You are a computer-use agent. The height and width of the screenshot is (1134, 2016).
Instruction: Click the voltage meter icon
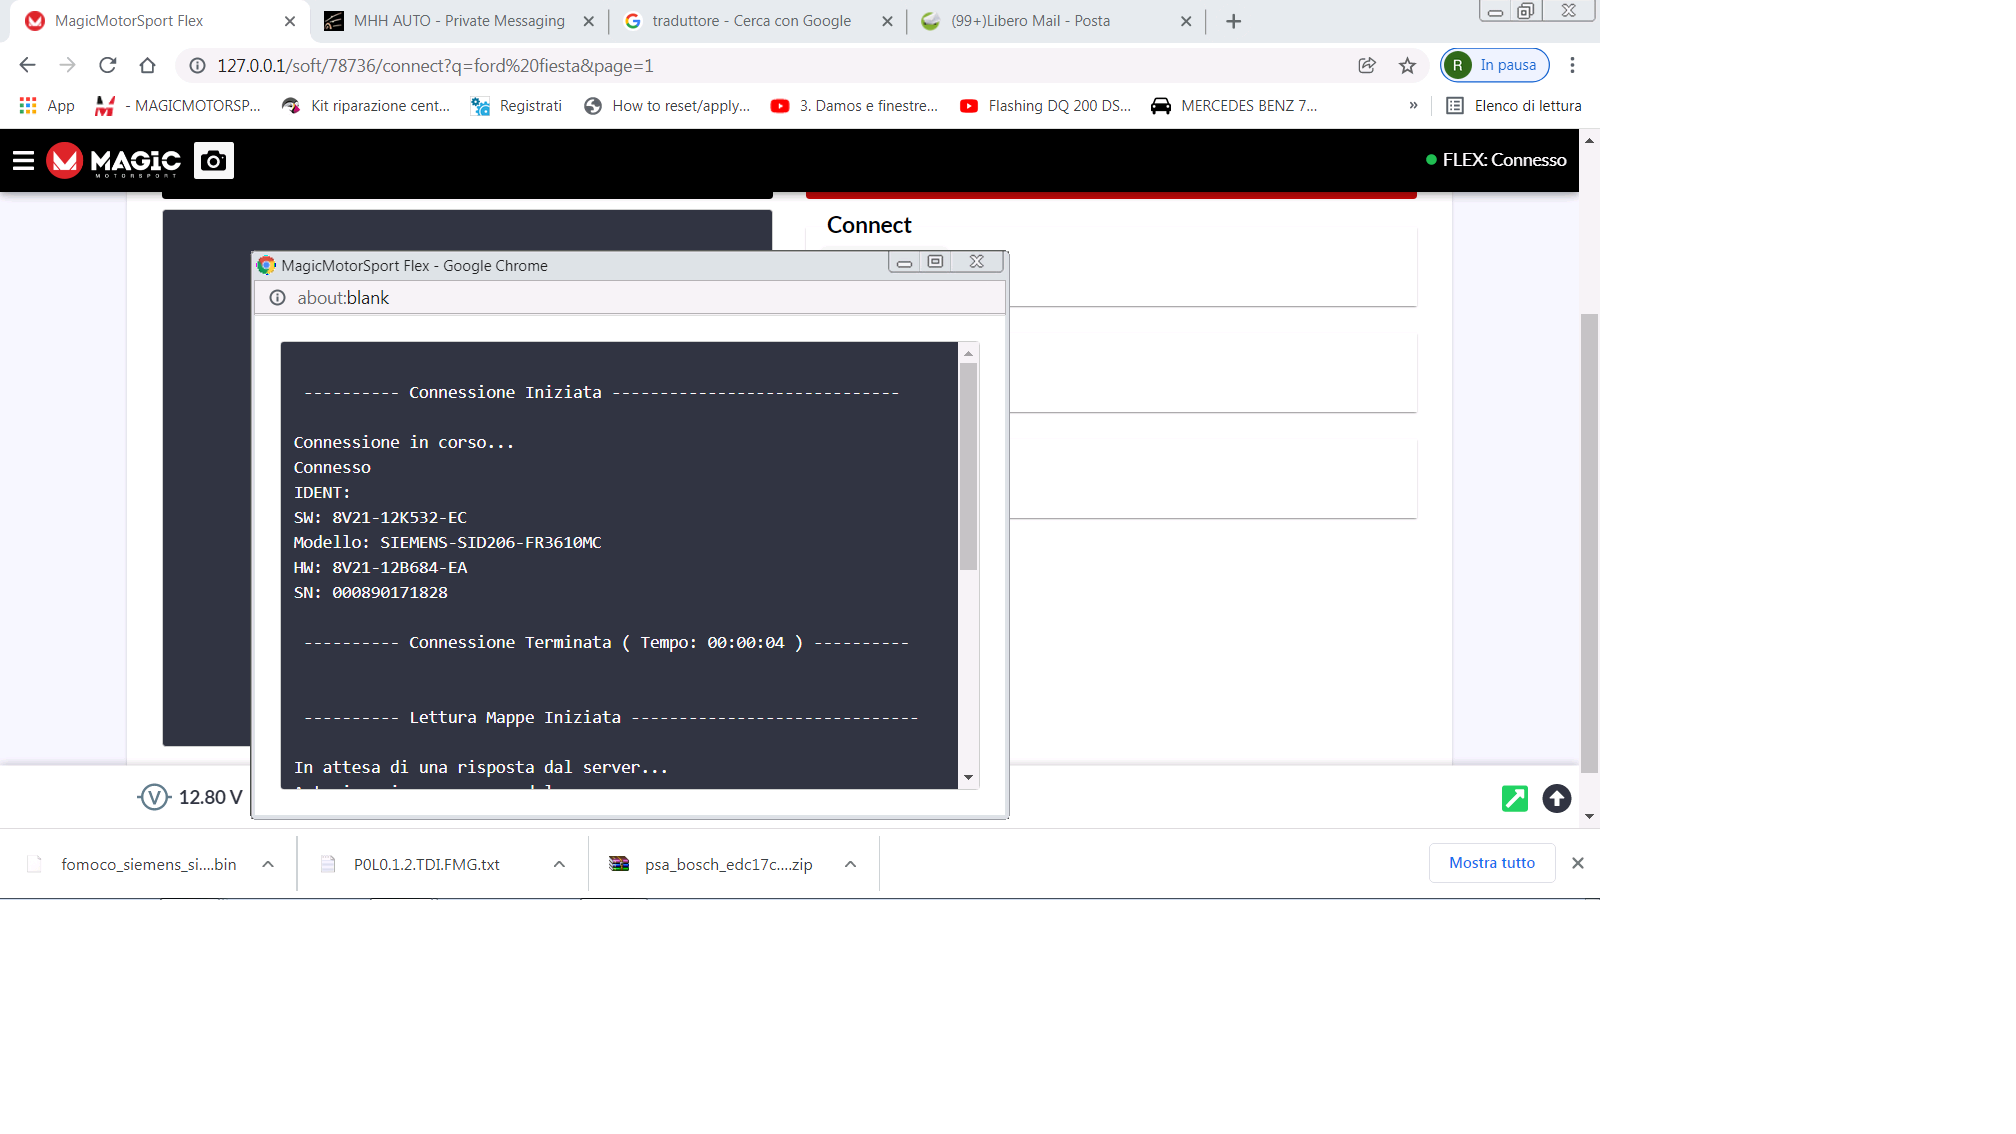(154, 797)
